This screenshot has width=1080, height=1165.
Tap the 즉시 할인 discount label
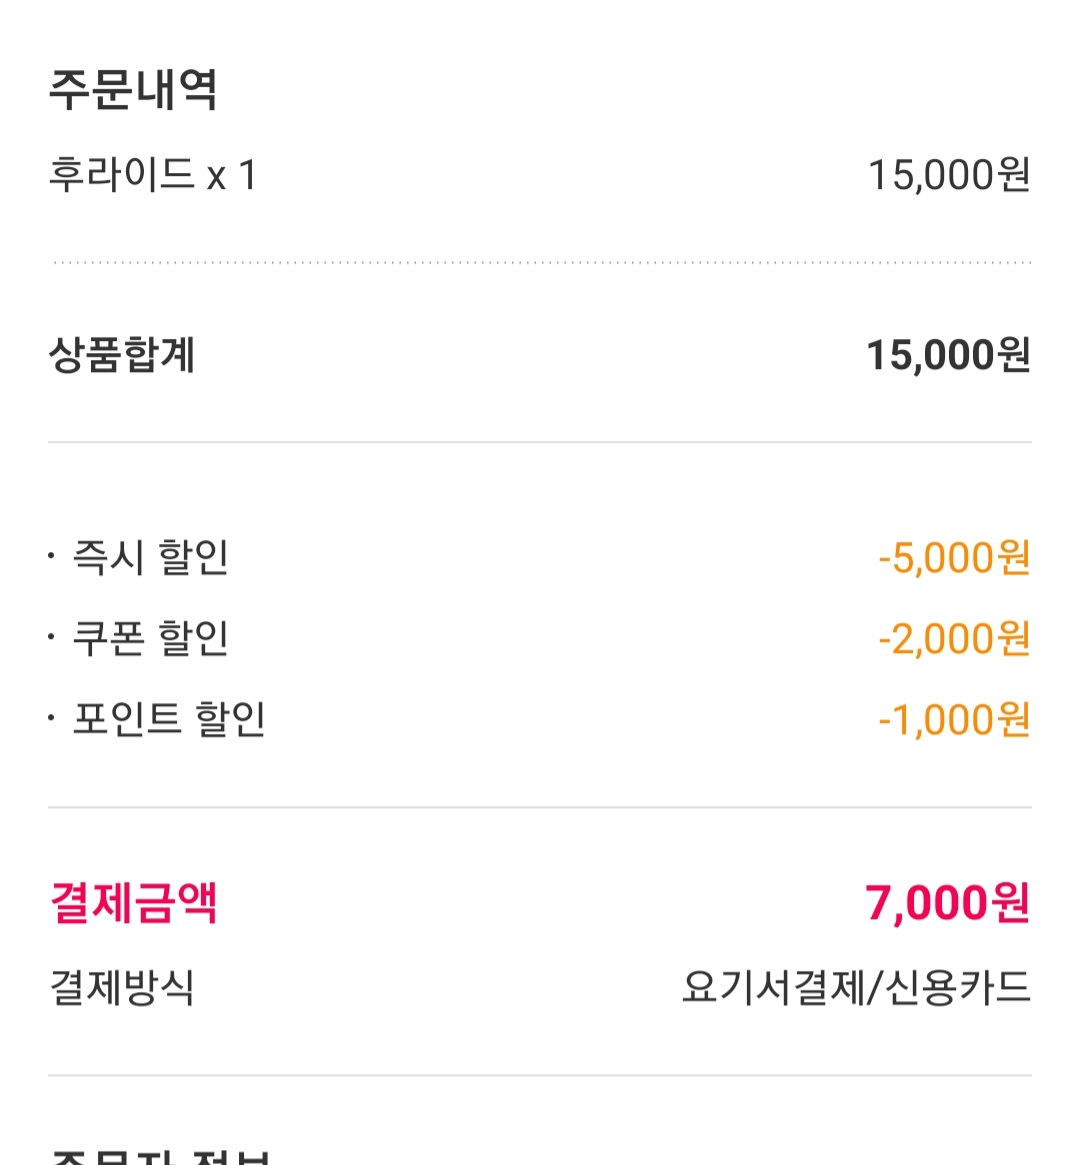[150, 557]
